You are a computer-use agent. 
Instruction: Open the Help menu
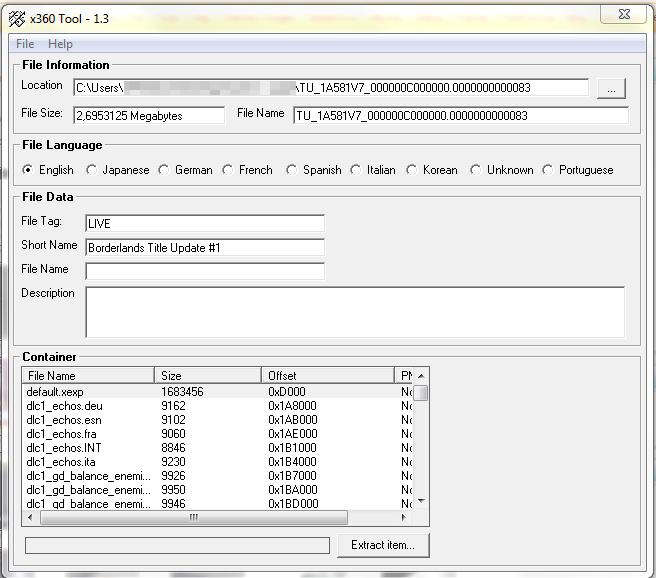pos(60,44)
